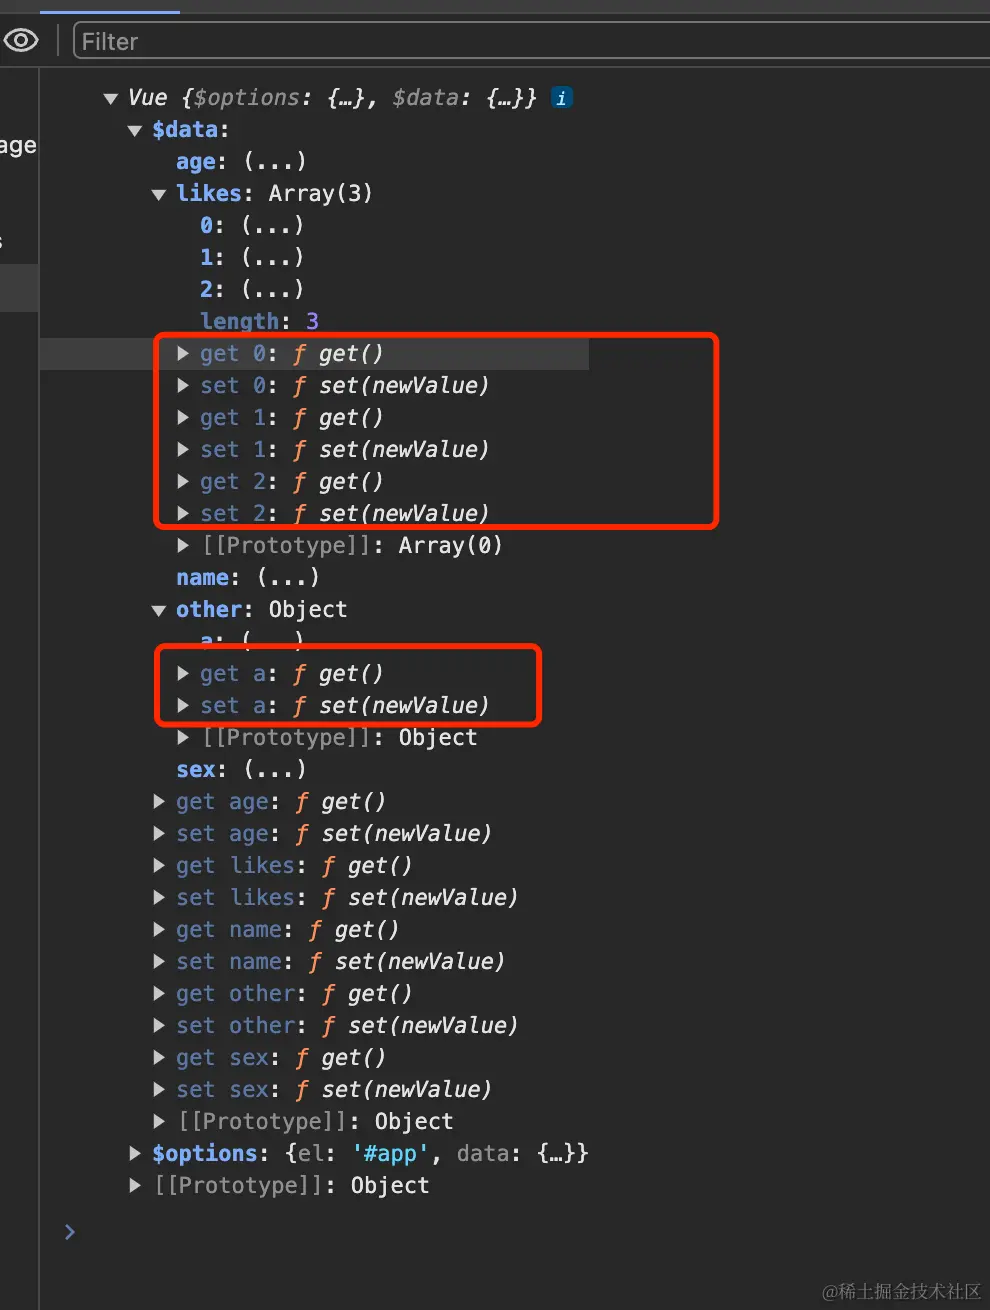Expand the get name getter
This screenshot has height=1310, width=990.
[x=159, y=930]
